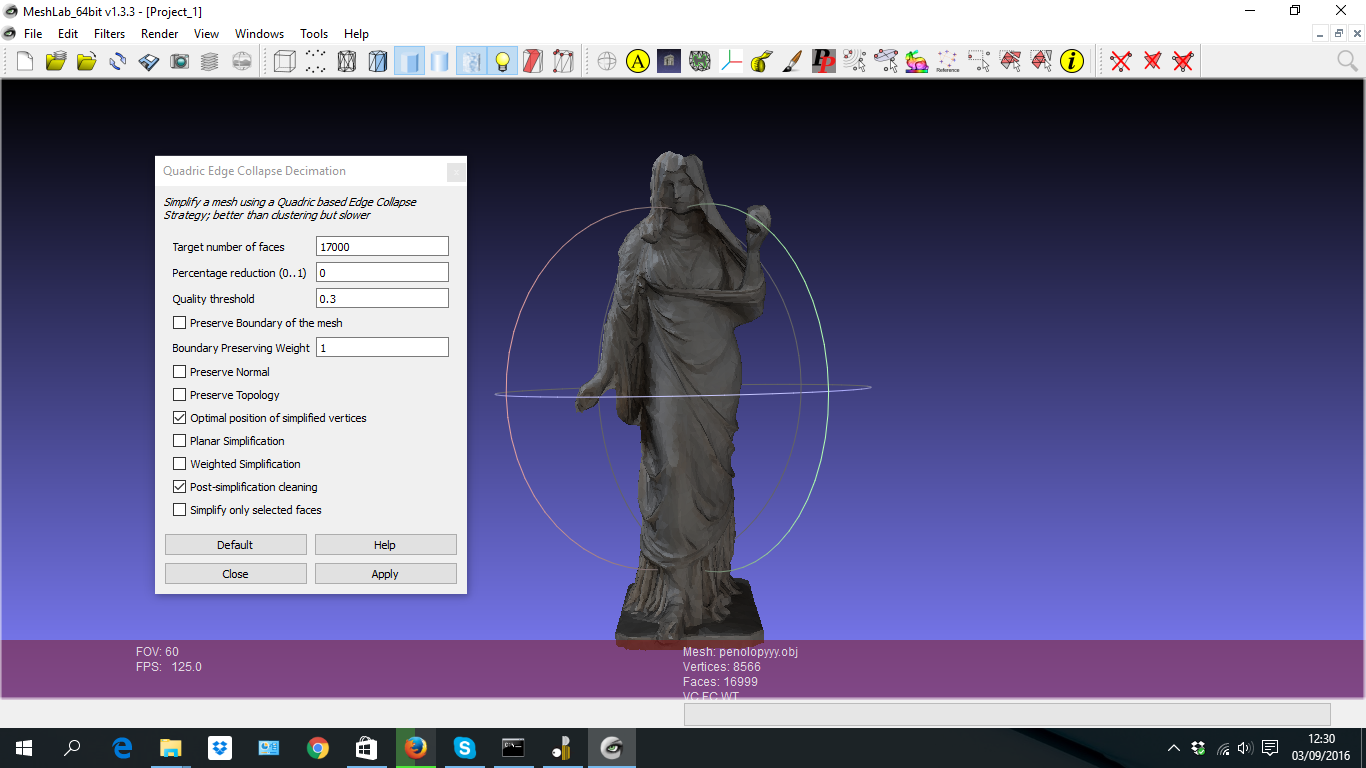Enable Preserve Boundary of the mesh
The image size is (1366, 768).
(180, 323)
